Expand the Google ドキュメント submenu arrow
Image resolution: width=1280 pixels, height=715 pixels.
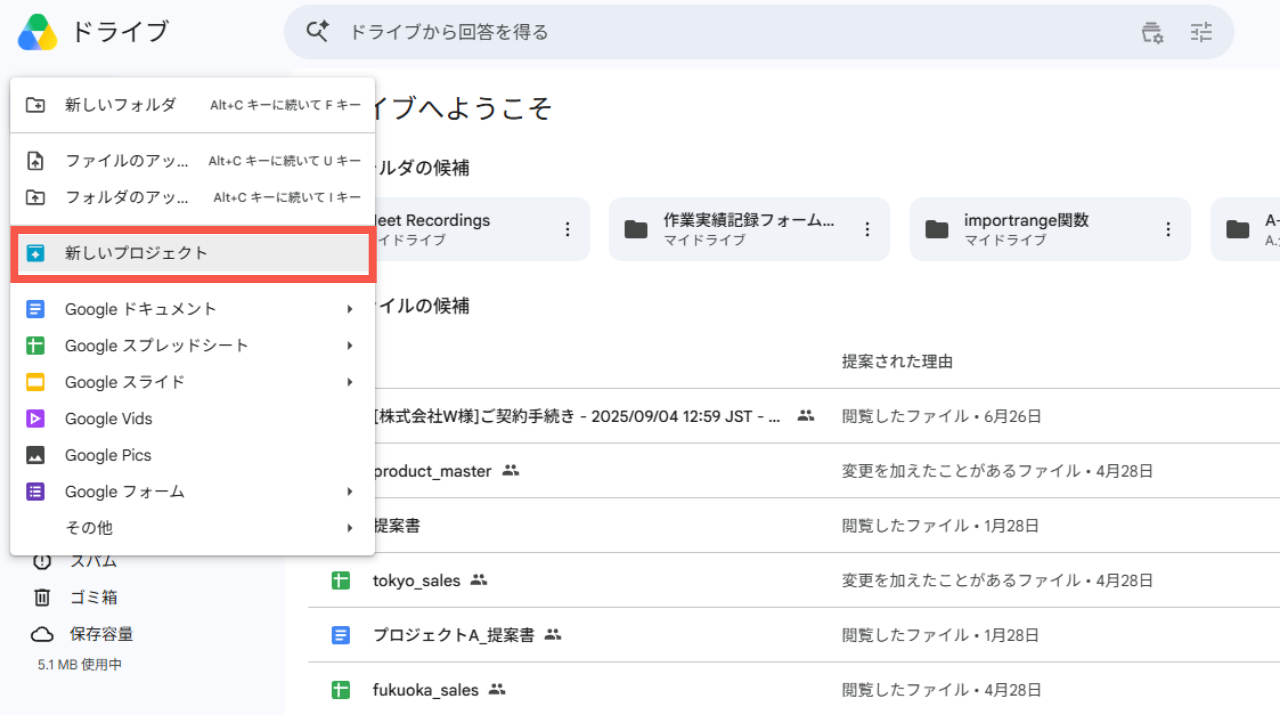(x=350, y=309)
